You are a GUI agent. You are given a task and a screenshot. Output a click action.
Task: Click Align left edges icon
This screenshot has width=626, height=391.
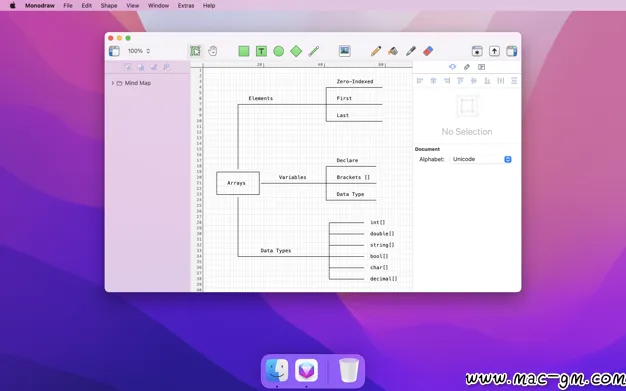(420, 81)
